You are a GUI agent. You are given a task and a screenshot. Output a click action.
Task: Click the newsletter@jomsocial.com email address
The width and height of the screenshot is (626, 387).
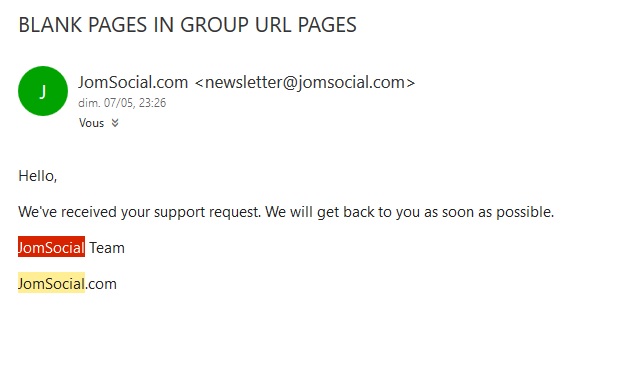click(x=305, y=82)
